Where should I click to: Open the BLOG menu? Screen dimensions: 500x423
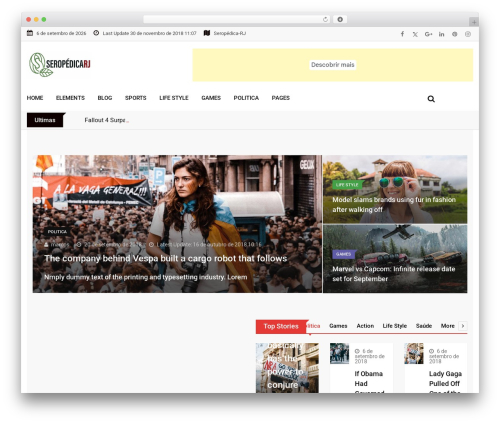[105, 98]
